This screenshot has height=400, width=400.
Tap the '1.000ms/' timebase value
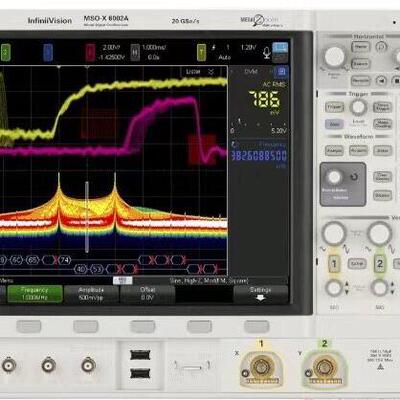click(x=154, y=47)
